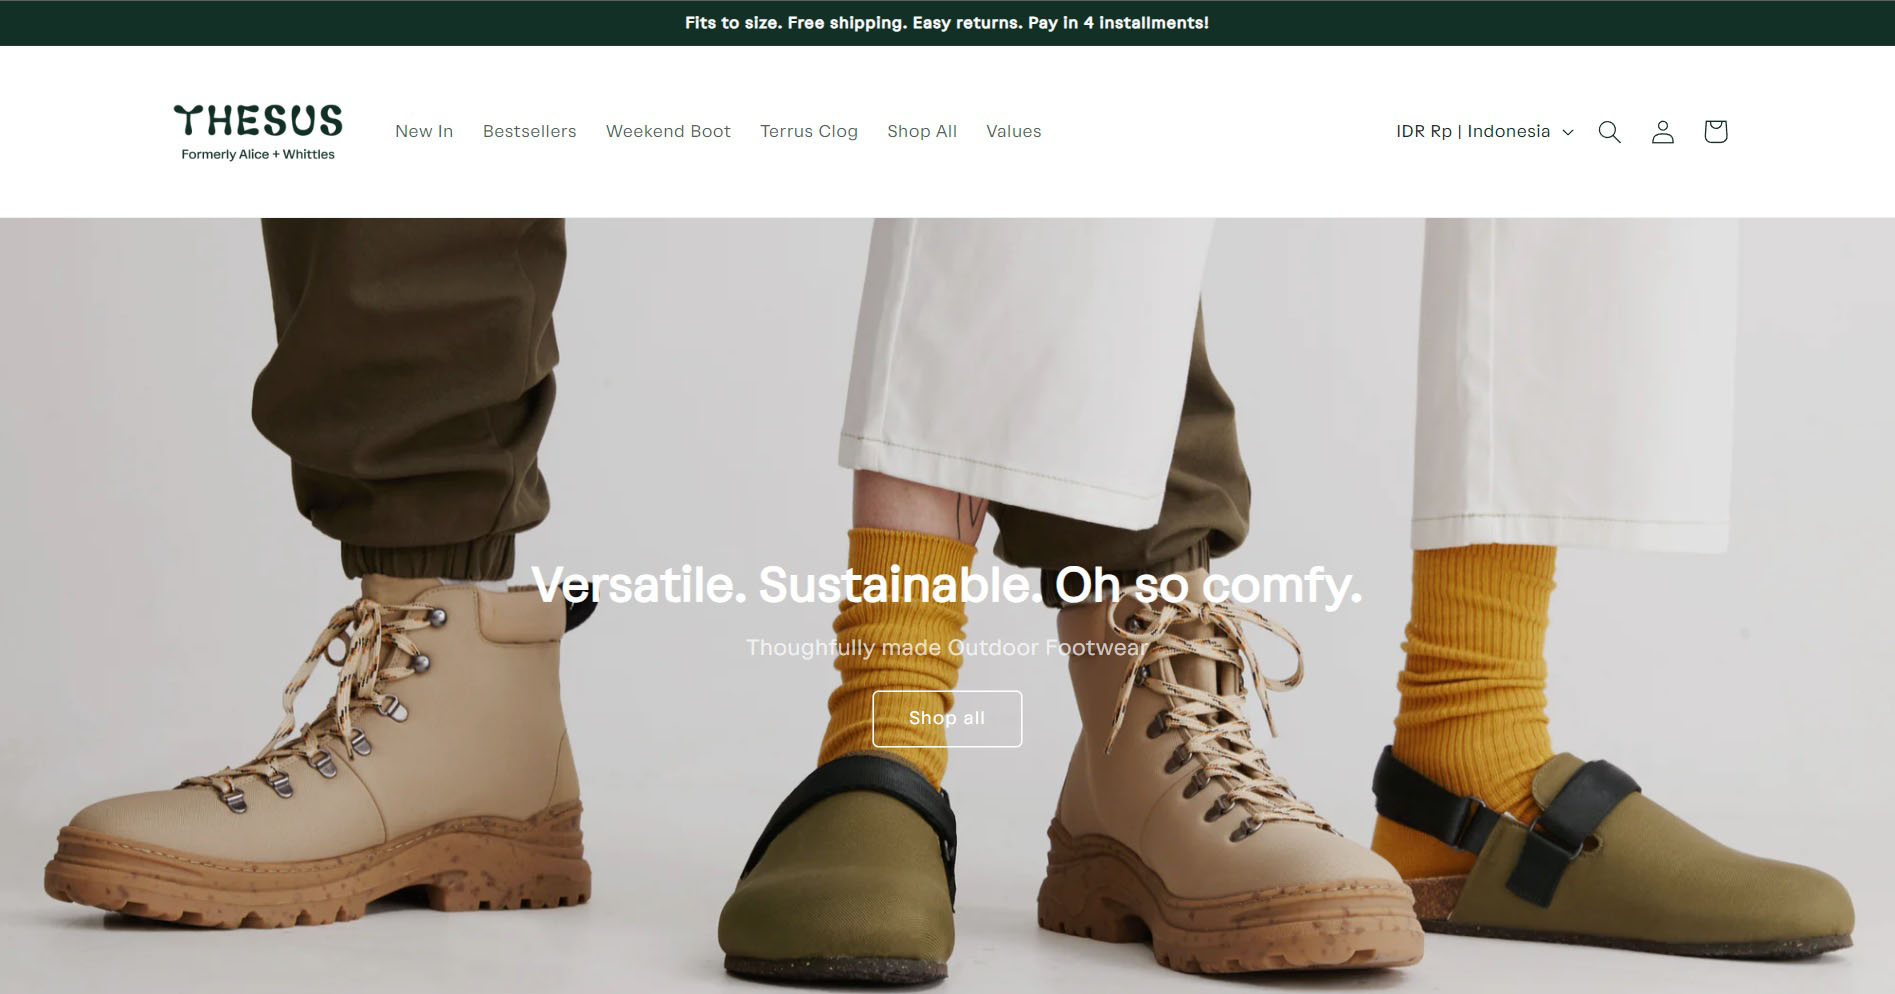The width and height of the screenshot is (1895, 994).
Task: Click the 'Versatile. Sustainable. Oh so comfy.' headline
Action: [946, 585]
